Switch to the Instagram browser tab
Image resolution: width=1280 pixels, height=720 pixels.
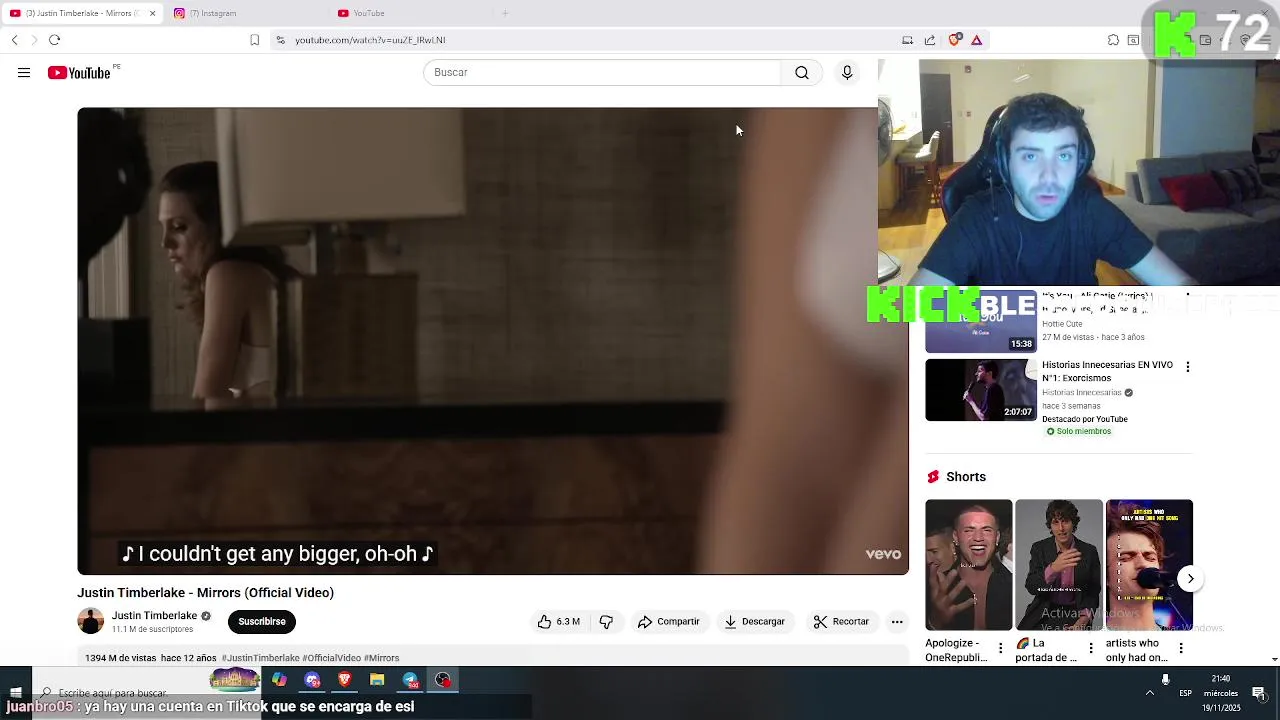245,13
